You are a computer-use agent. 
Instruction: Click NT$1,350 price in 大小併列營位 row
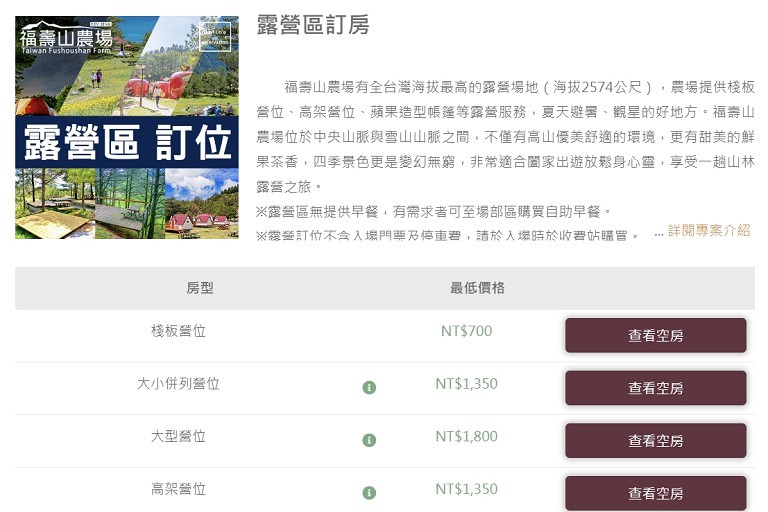(x=466, y=384)
